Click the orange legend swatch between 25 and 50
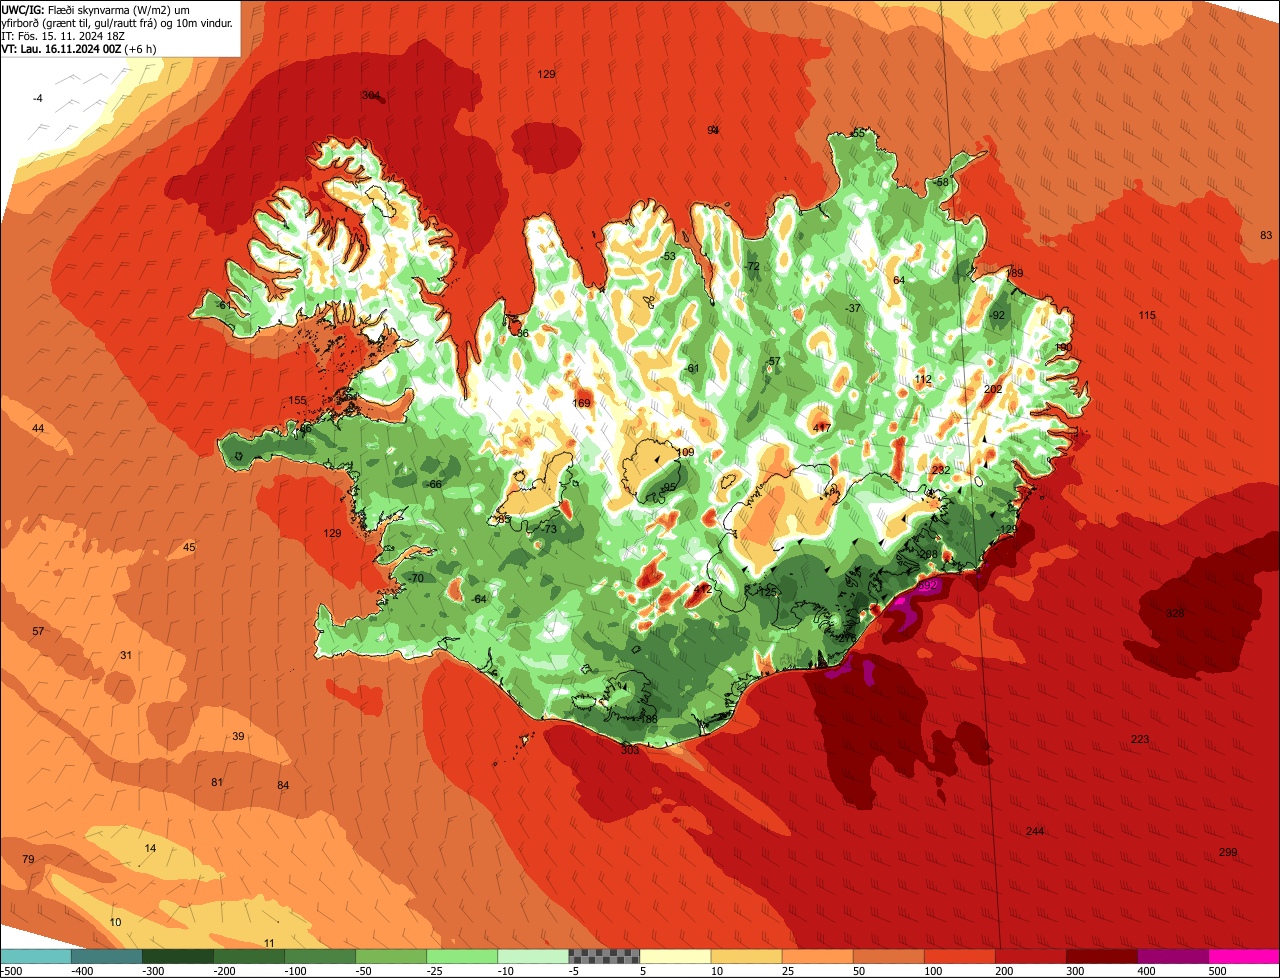The height and width of the screenshot is (978, 1280). (818, 957)
